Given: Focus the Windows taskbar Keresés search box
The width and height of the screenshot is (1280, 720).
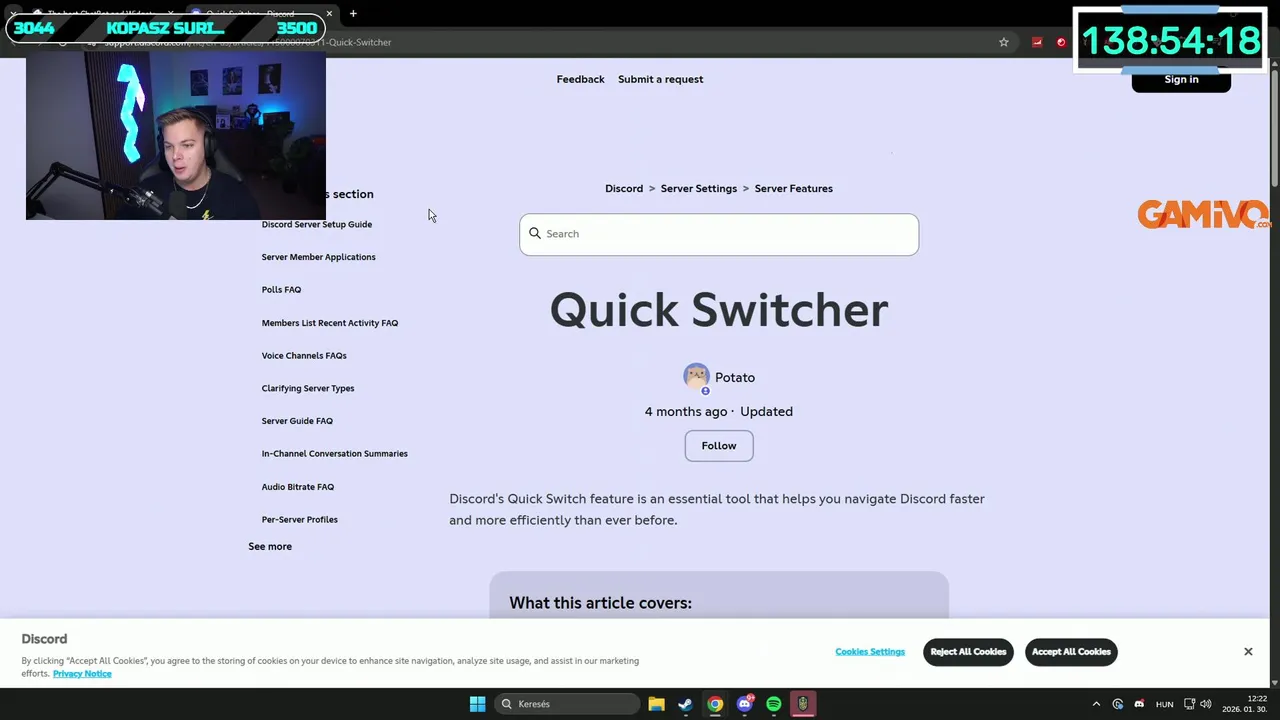Looking at the screenshot, I should [x=568, y=704].
